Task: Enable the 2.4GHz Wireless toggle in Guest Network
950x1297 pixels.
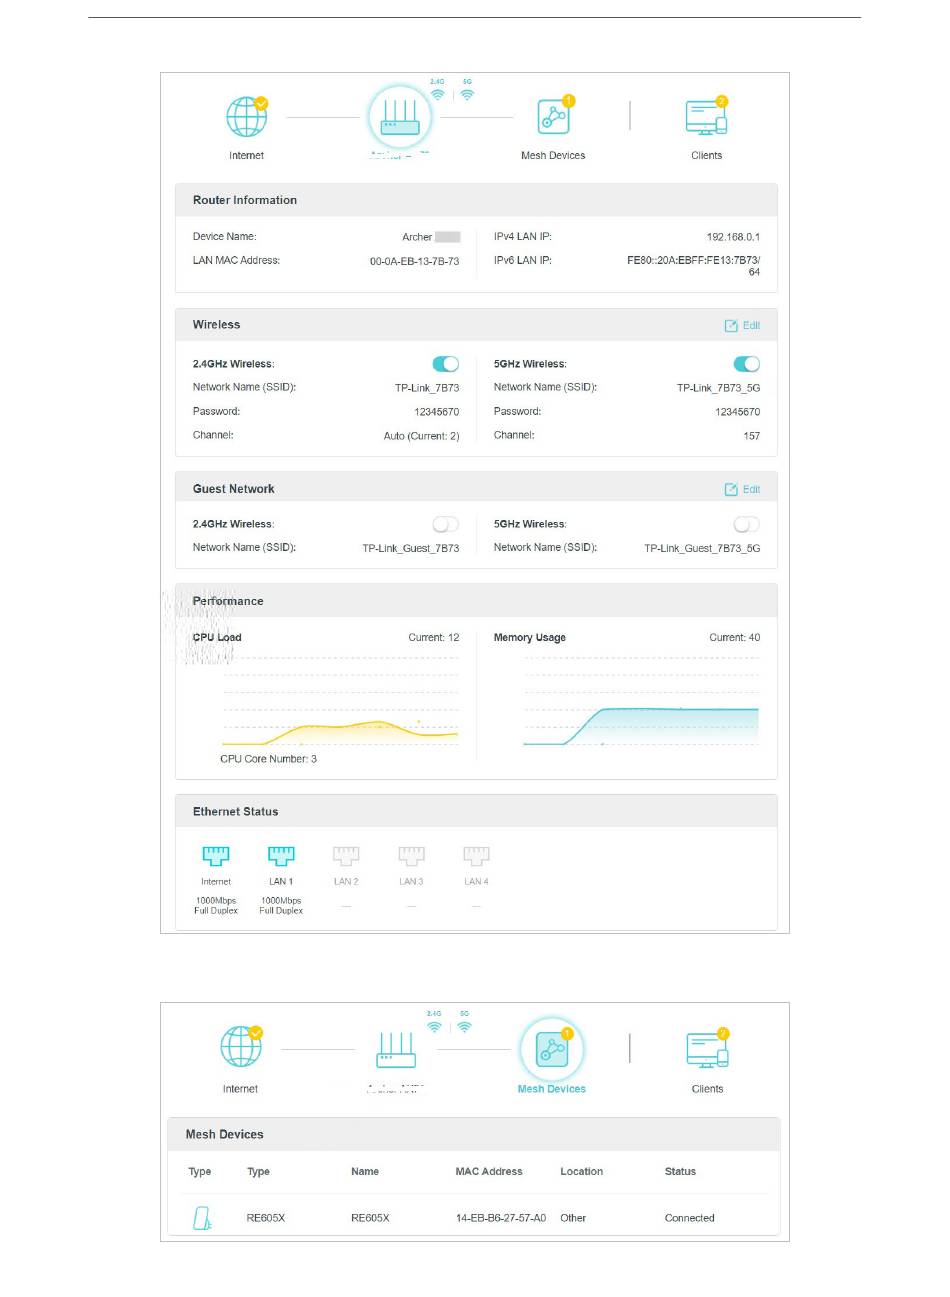Action: point(445,524)
